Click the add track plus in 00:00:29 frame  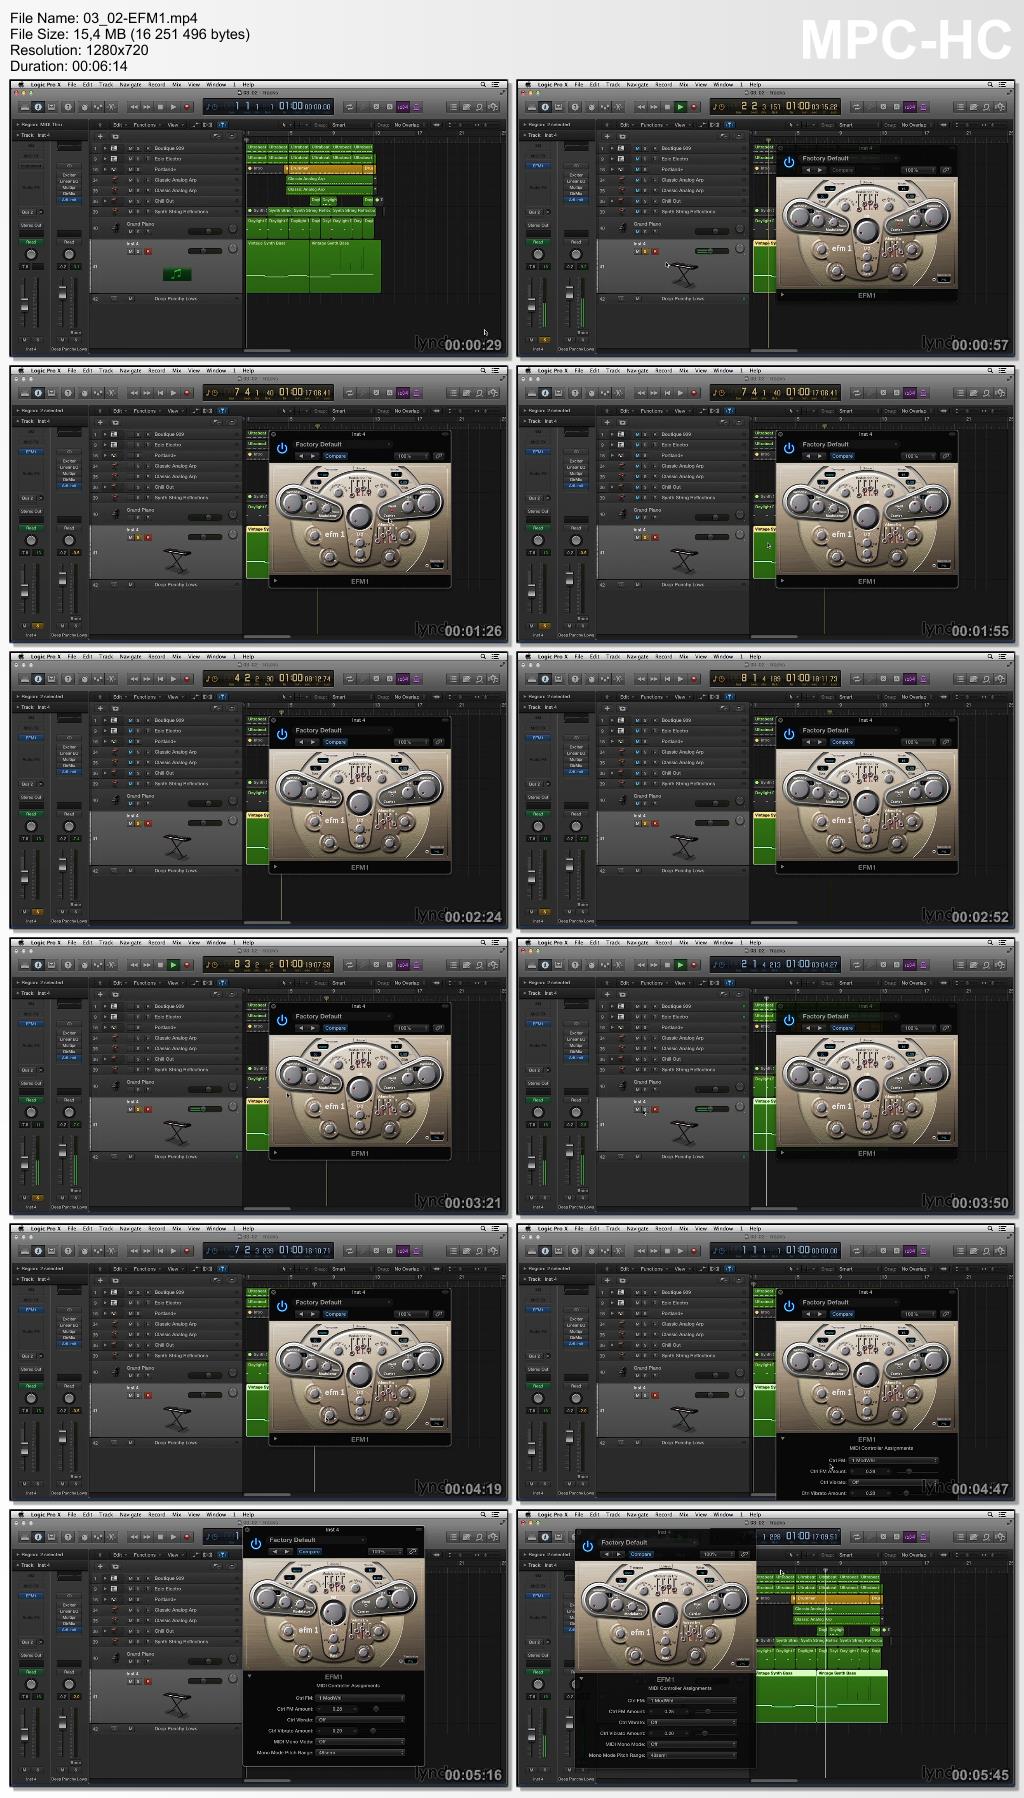[100, 136]
